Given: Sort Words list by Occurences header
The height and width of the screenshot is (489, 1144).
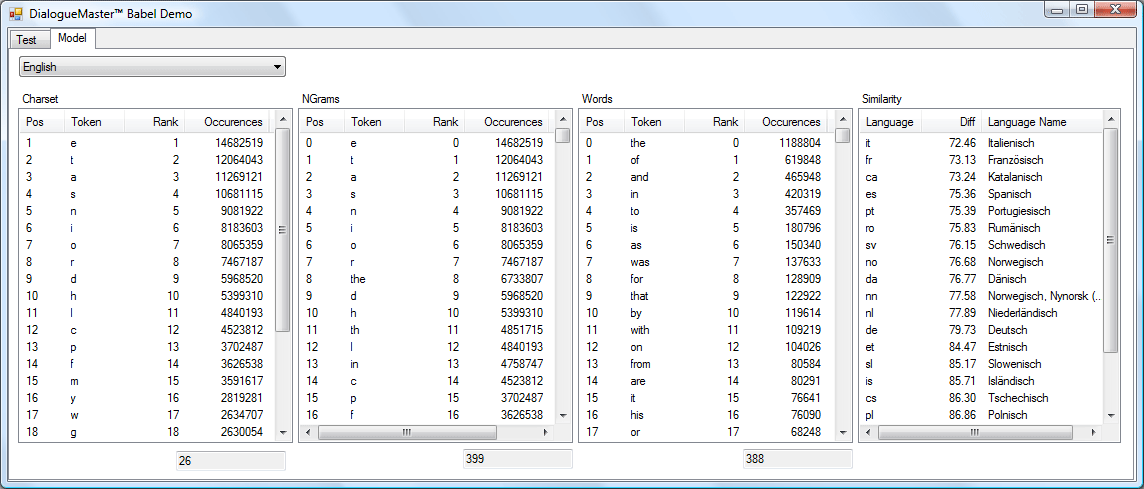Looking at the screenshot, I should point(787,122).
